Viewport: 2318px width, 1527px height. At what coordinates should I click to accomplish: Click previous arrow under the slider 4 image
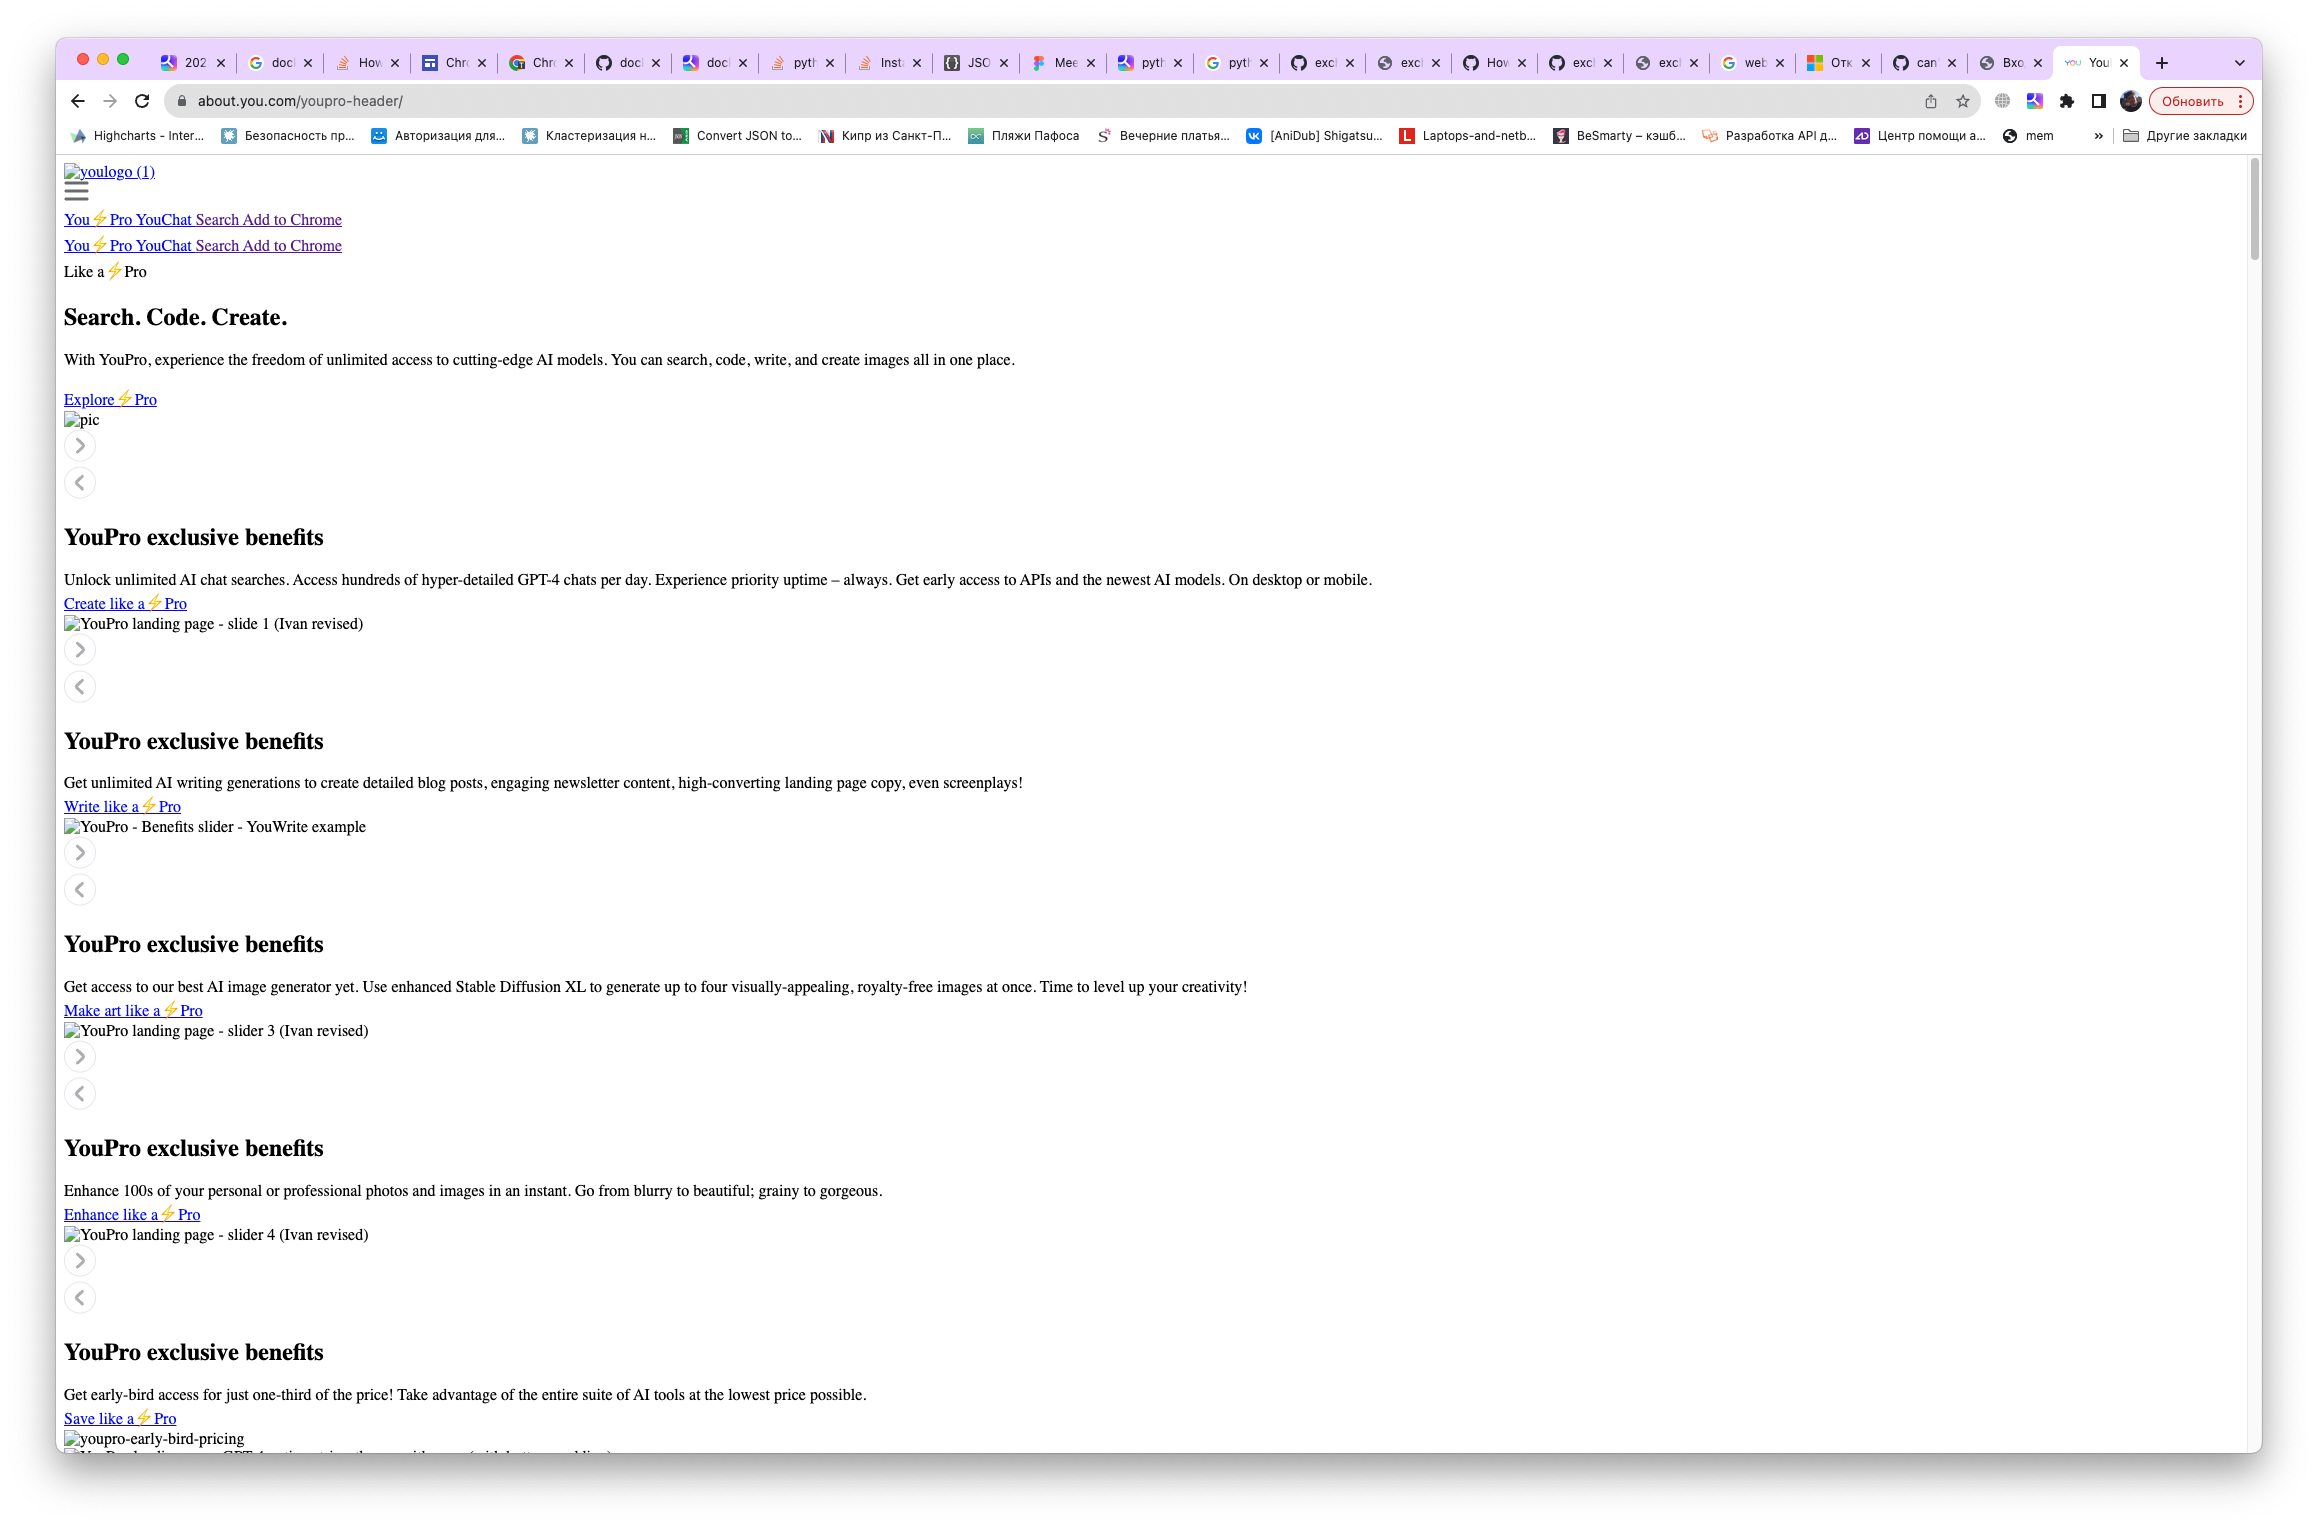[x=80, y=1298]
